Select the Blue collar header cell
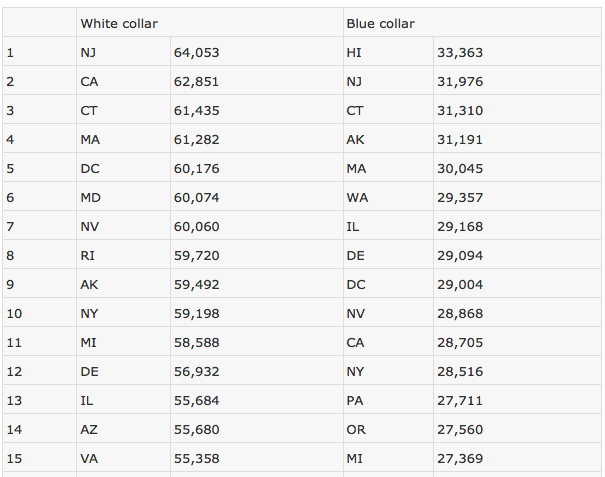 pyautogui.click(x=472, y=22)
